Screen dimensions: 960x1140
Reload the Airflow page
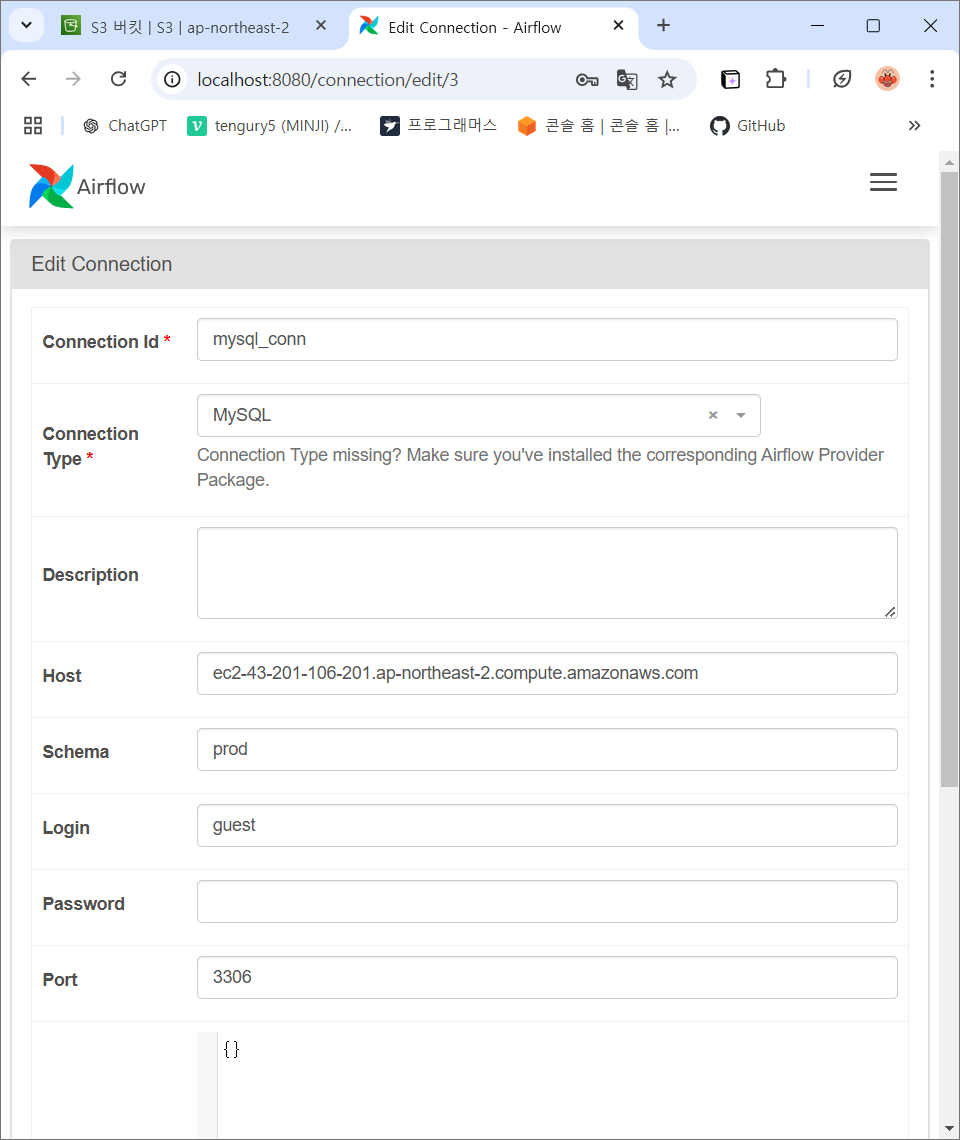(119, 79)
